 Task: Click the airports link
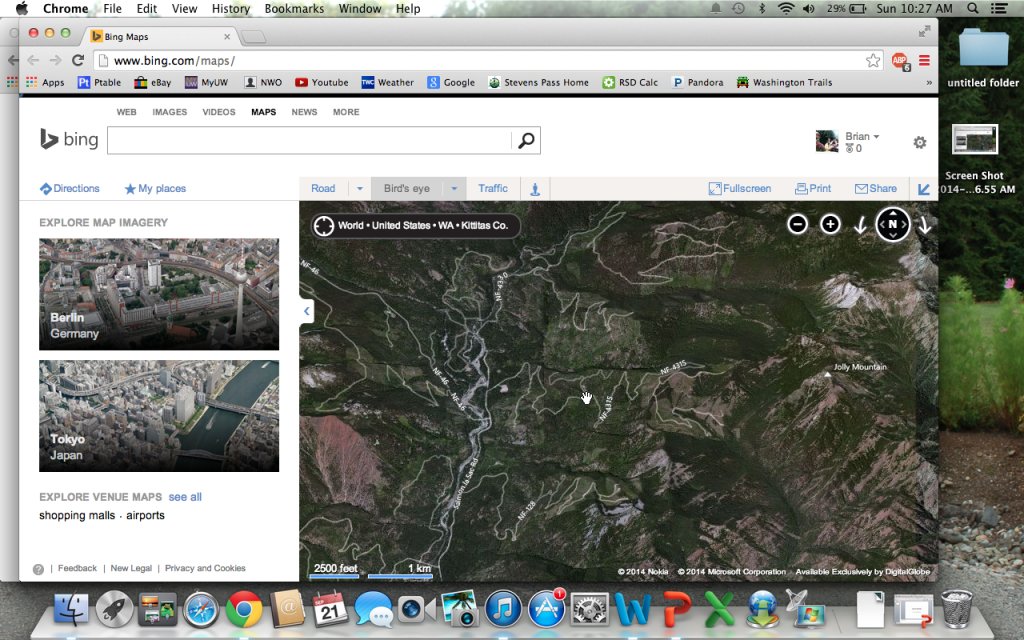coord(145,515)
